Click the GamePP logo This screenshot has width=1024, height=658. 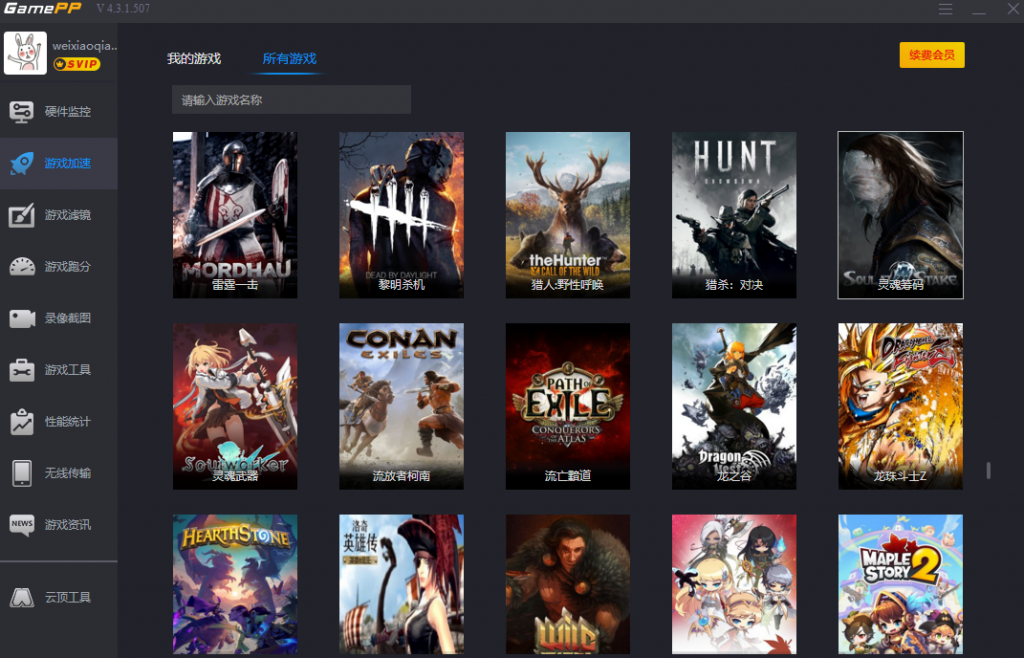[42, 8]
